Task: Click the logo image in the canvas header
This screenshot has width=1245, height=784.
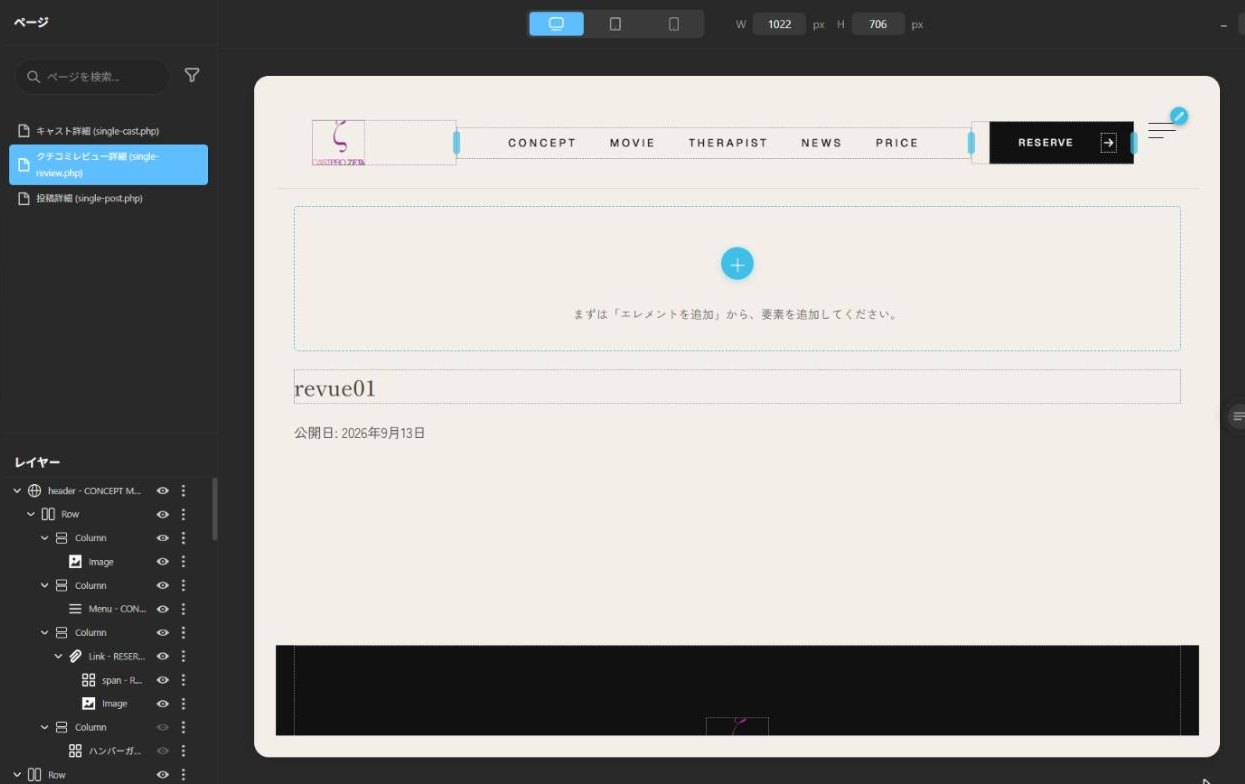Action: click(338, 143)
